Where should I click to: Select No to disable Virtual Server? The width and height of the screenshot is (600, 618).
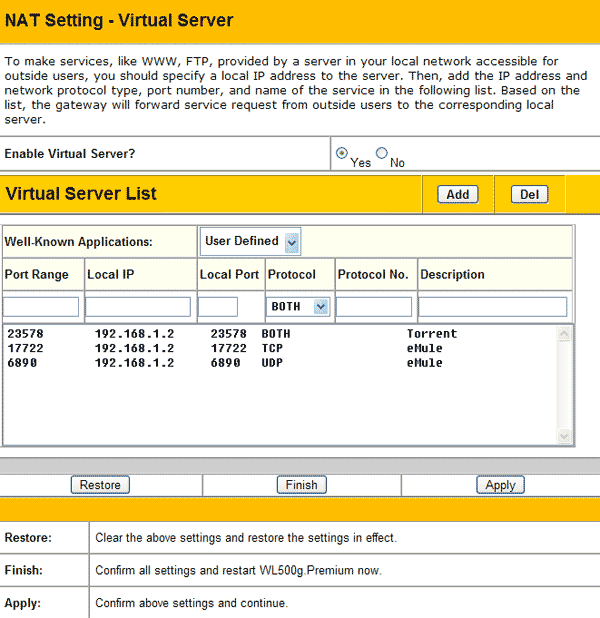381,154
